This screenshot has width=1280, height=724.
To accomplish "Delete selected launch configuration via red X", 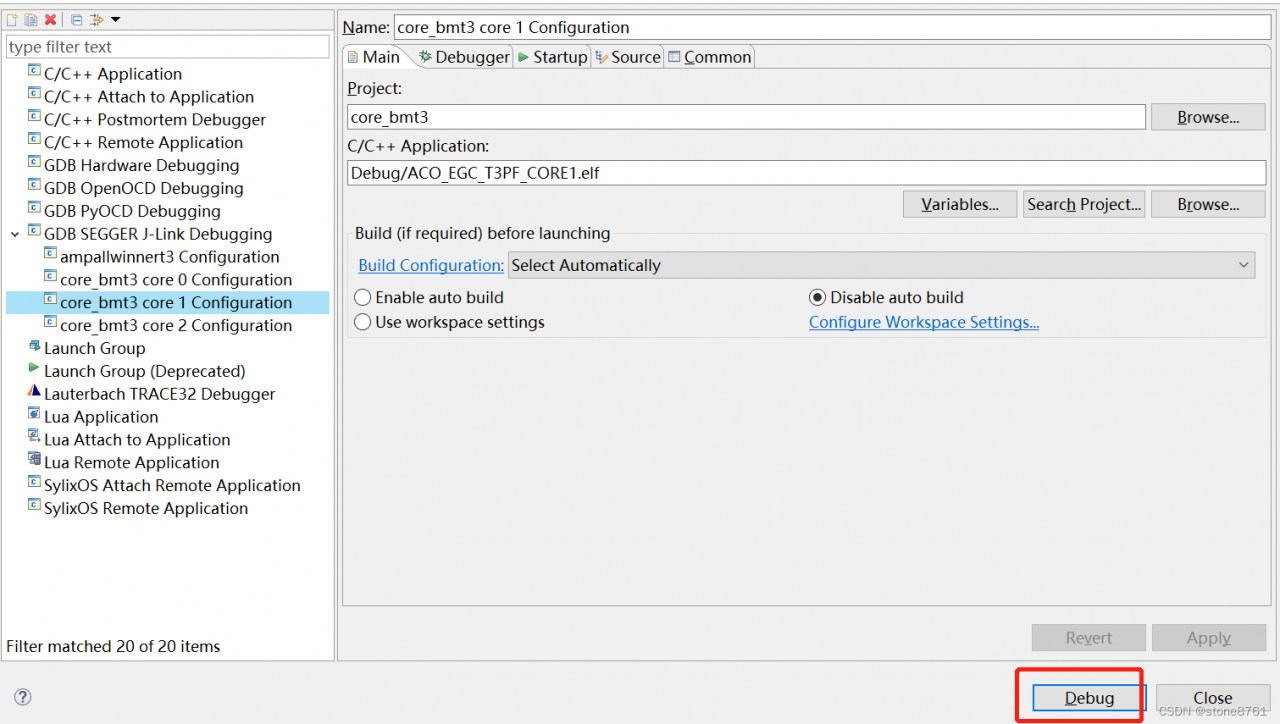I will coord(50,20).
